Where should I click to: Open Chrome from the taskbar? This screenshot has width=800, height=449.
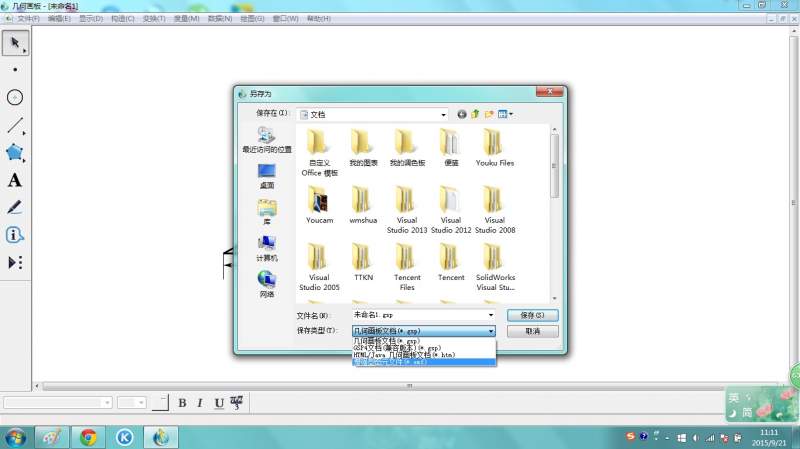[88, 437]
